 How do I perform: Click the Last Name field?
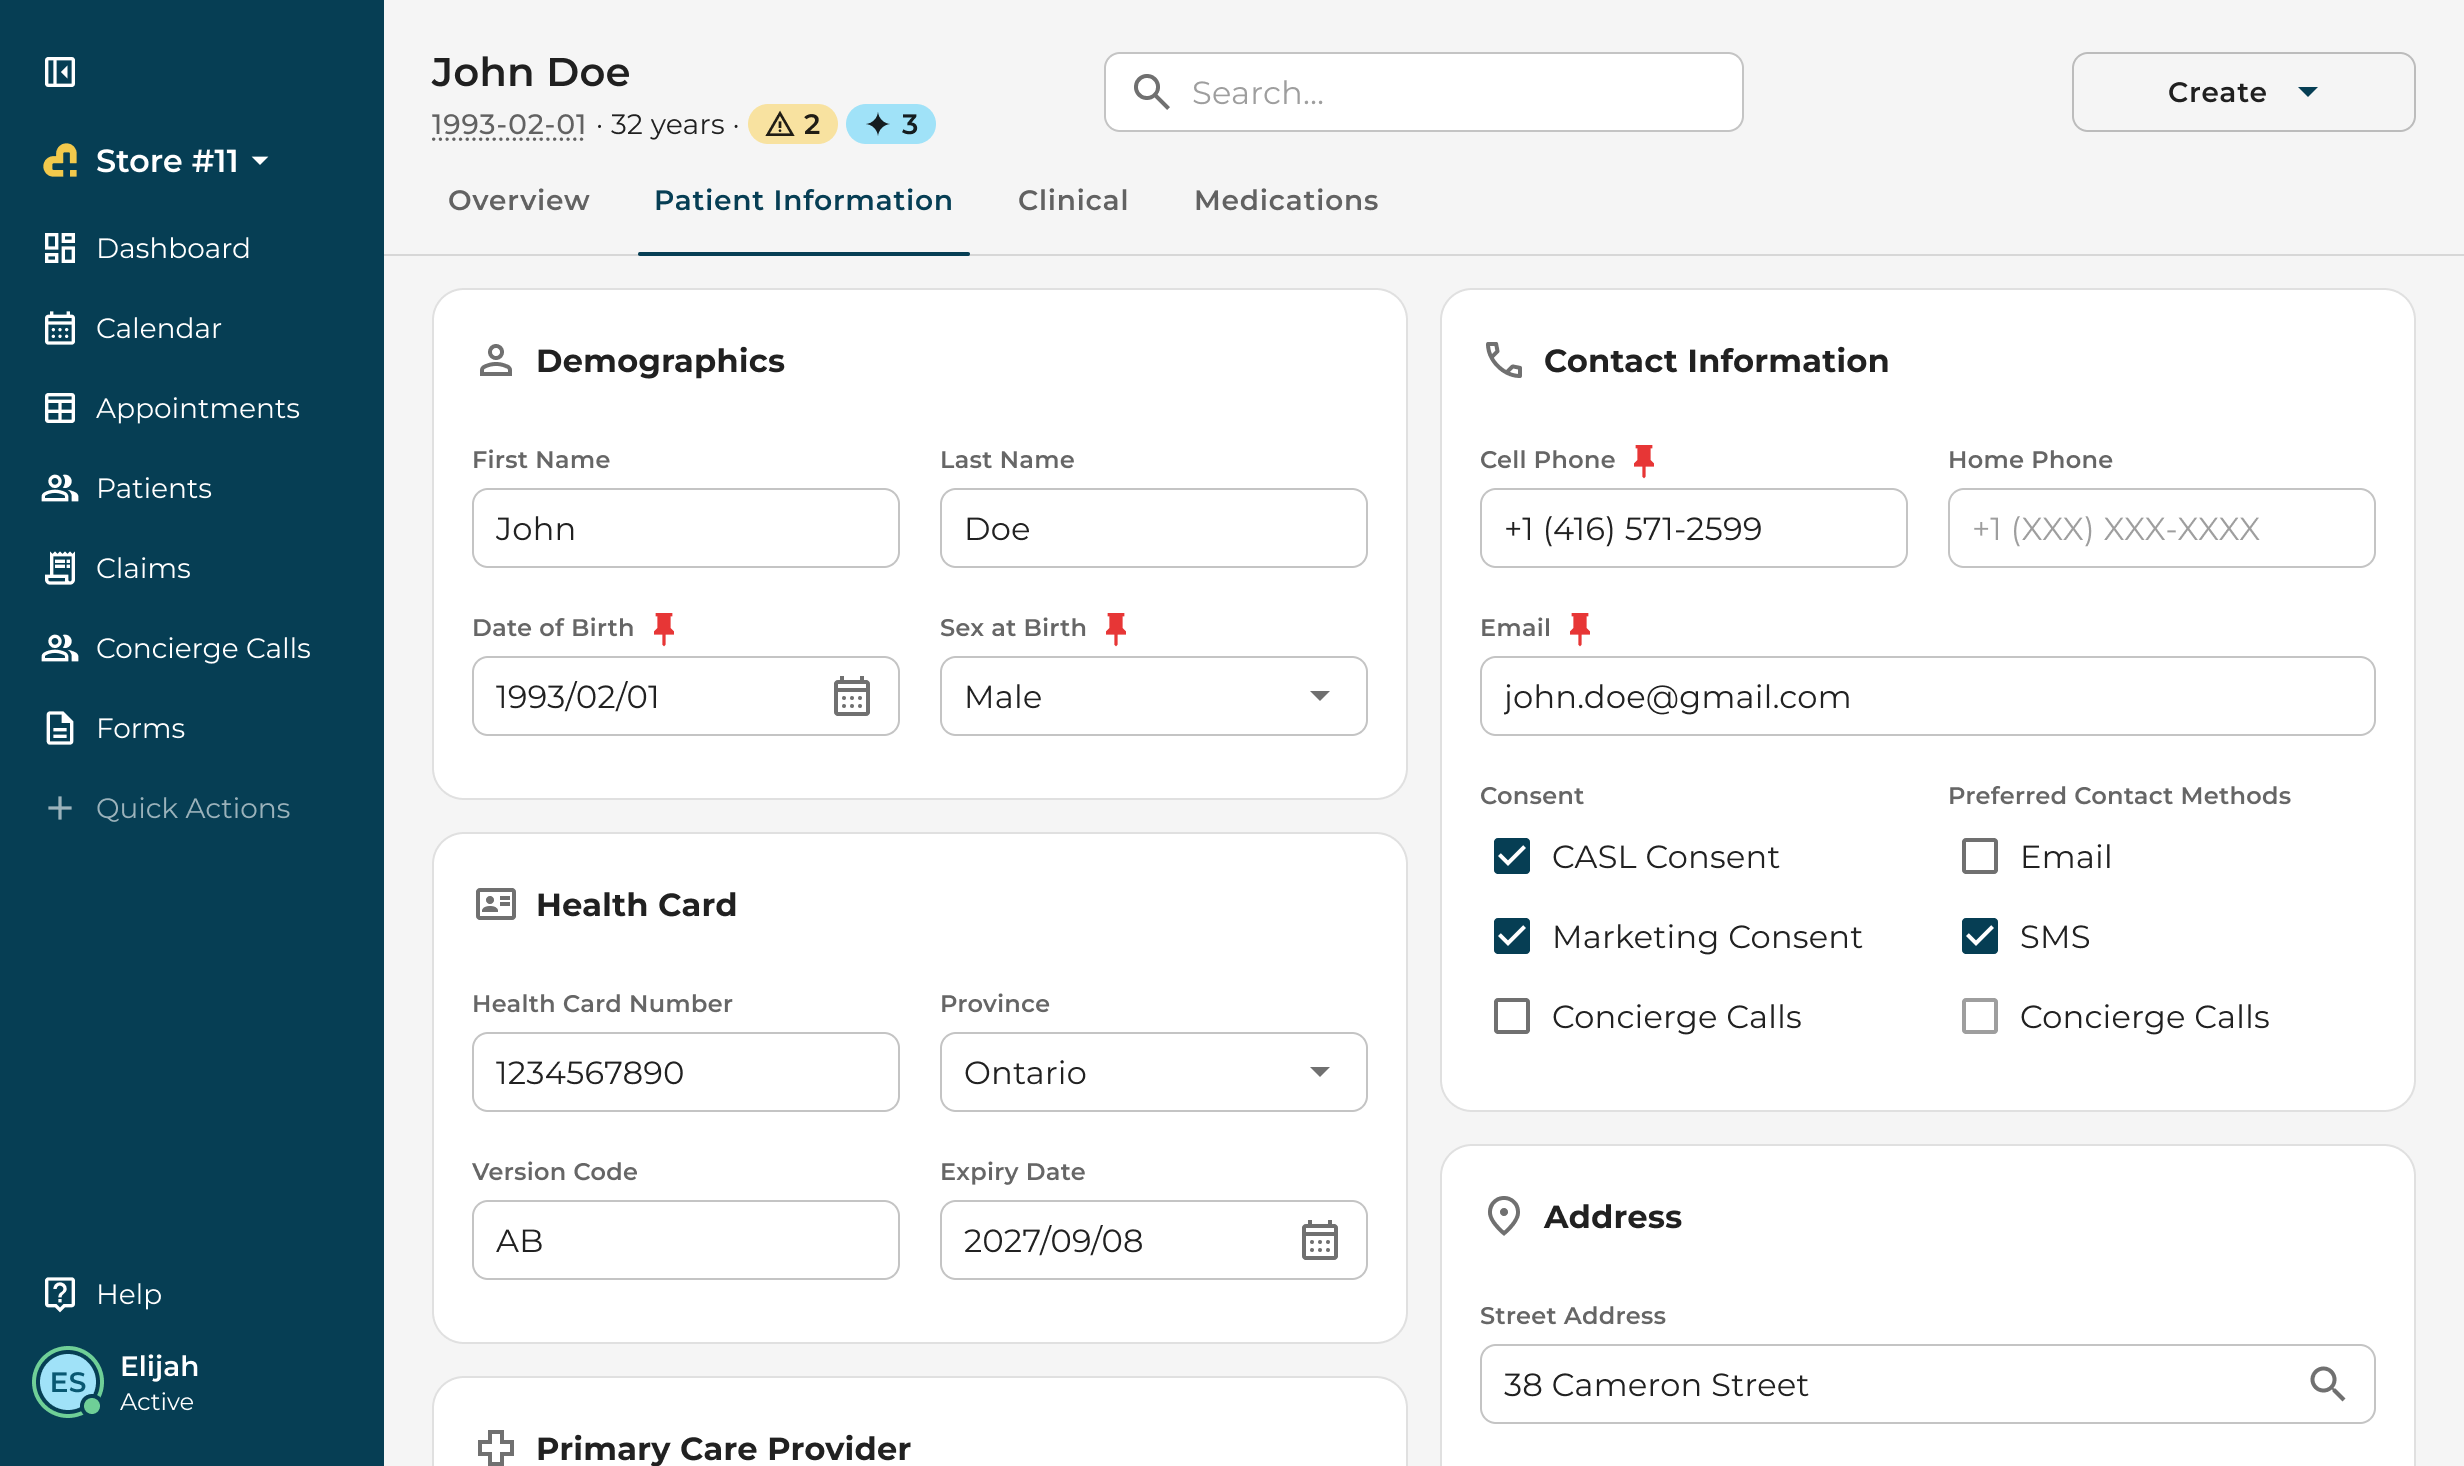[x=1153, y=528]
